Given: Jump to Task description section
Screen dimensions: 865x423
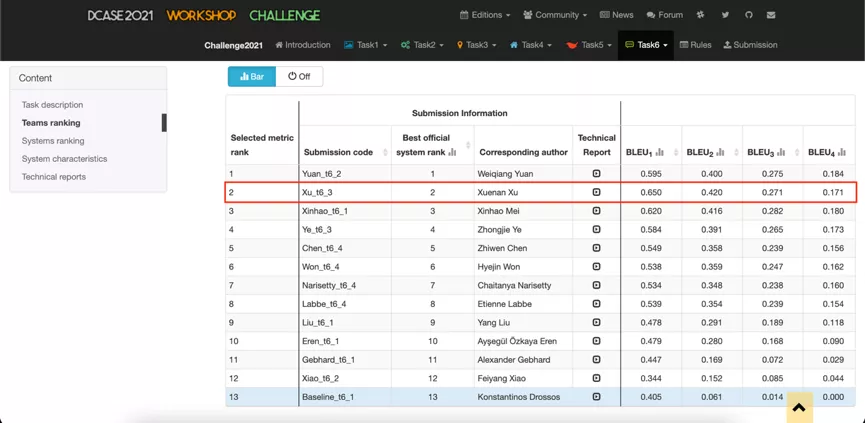Looking at the screenshot, I should point(52,105).
